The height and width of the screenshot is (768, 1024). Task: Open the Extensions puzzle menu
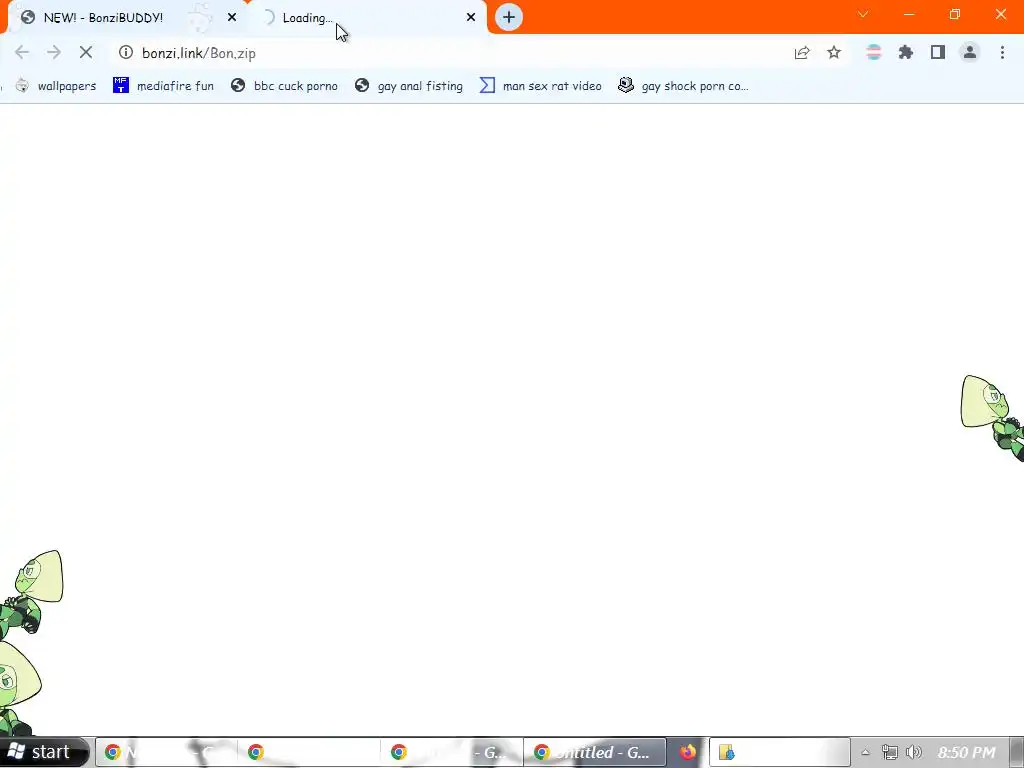pos(906,53)
